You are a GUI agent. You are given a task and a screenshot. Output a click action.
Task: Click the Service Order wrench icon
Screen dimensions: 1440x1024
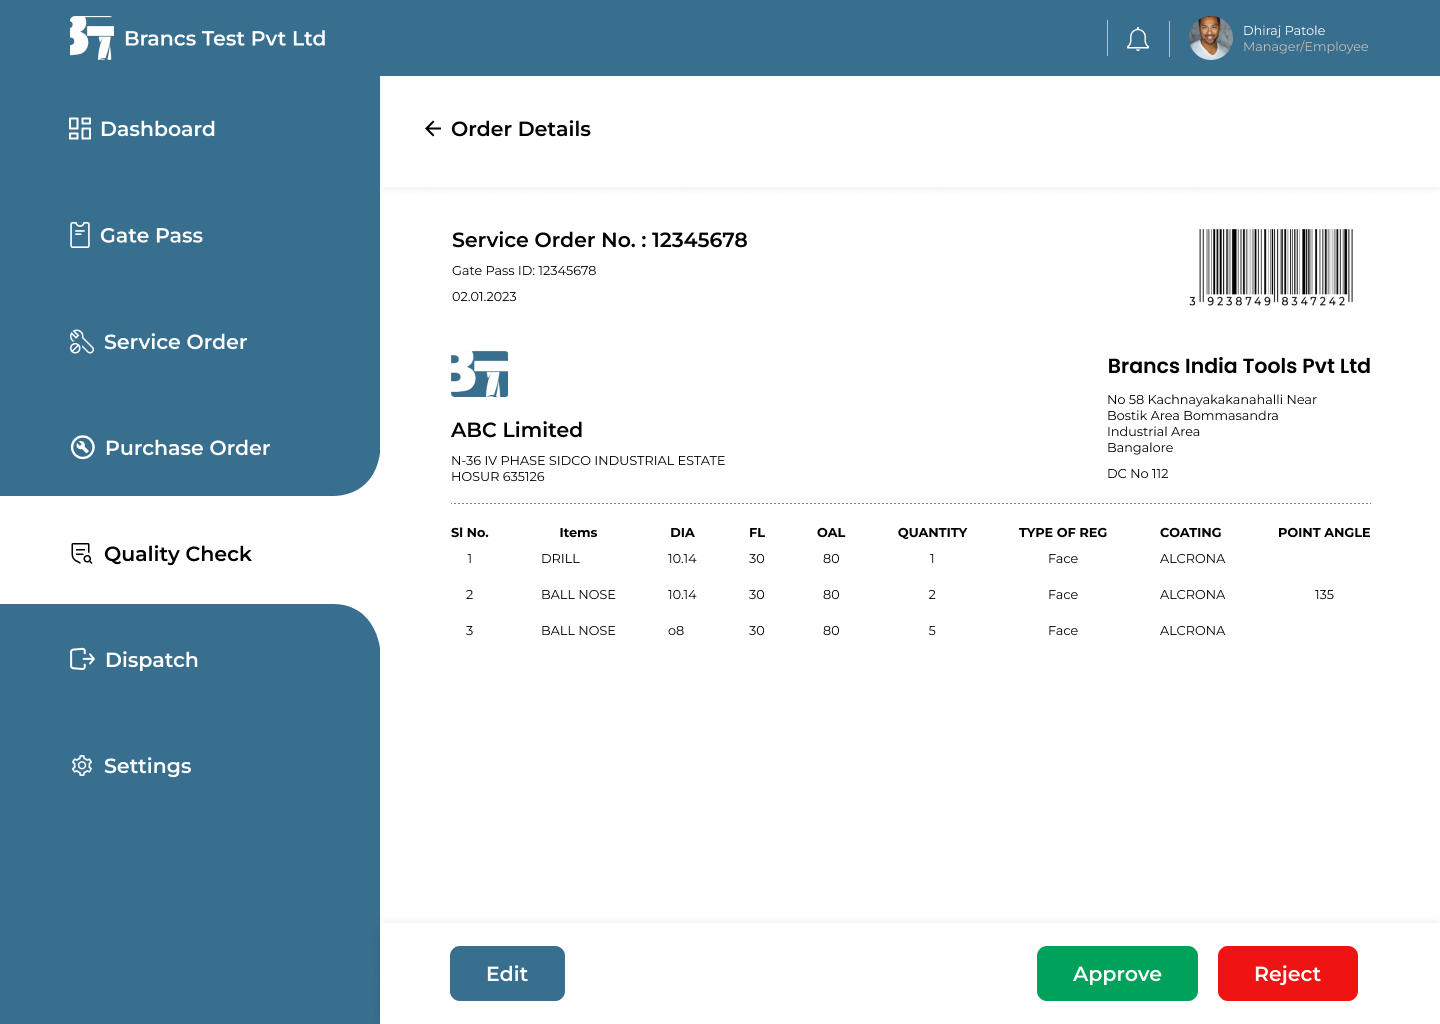click(x=80, y=341)
